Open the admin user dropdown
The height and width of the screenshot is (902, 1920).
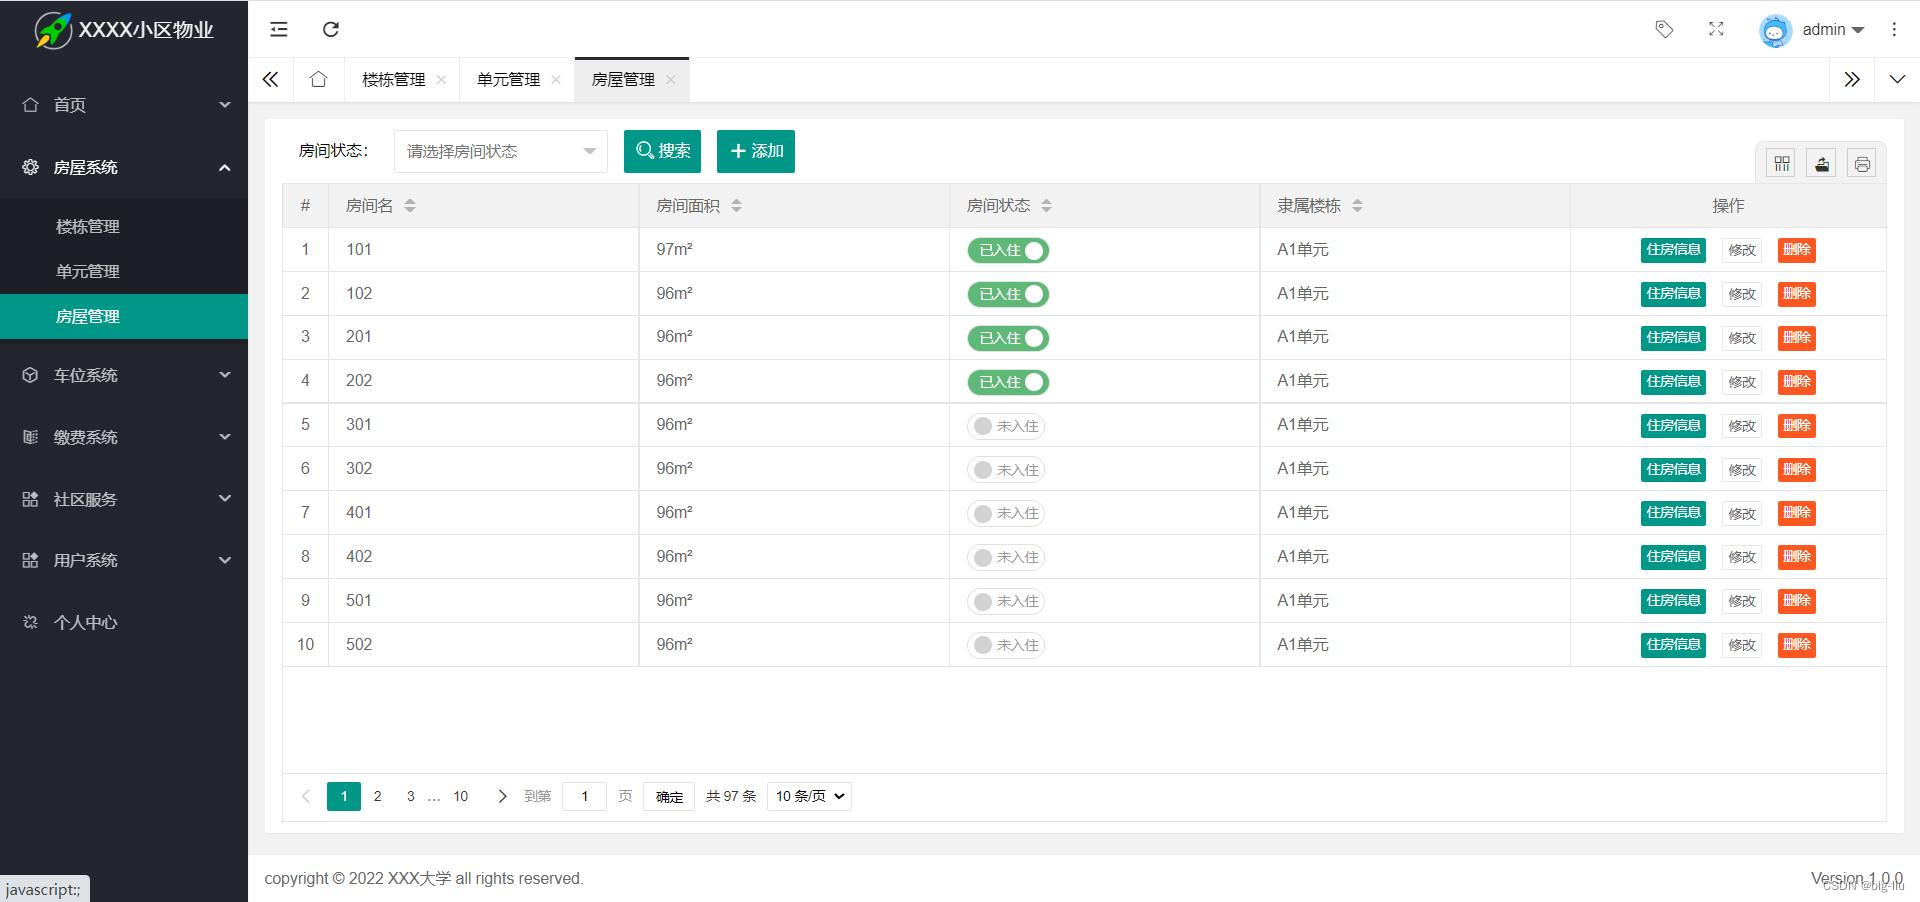coord(1833,29)
